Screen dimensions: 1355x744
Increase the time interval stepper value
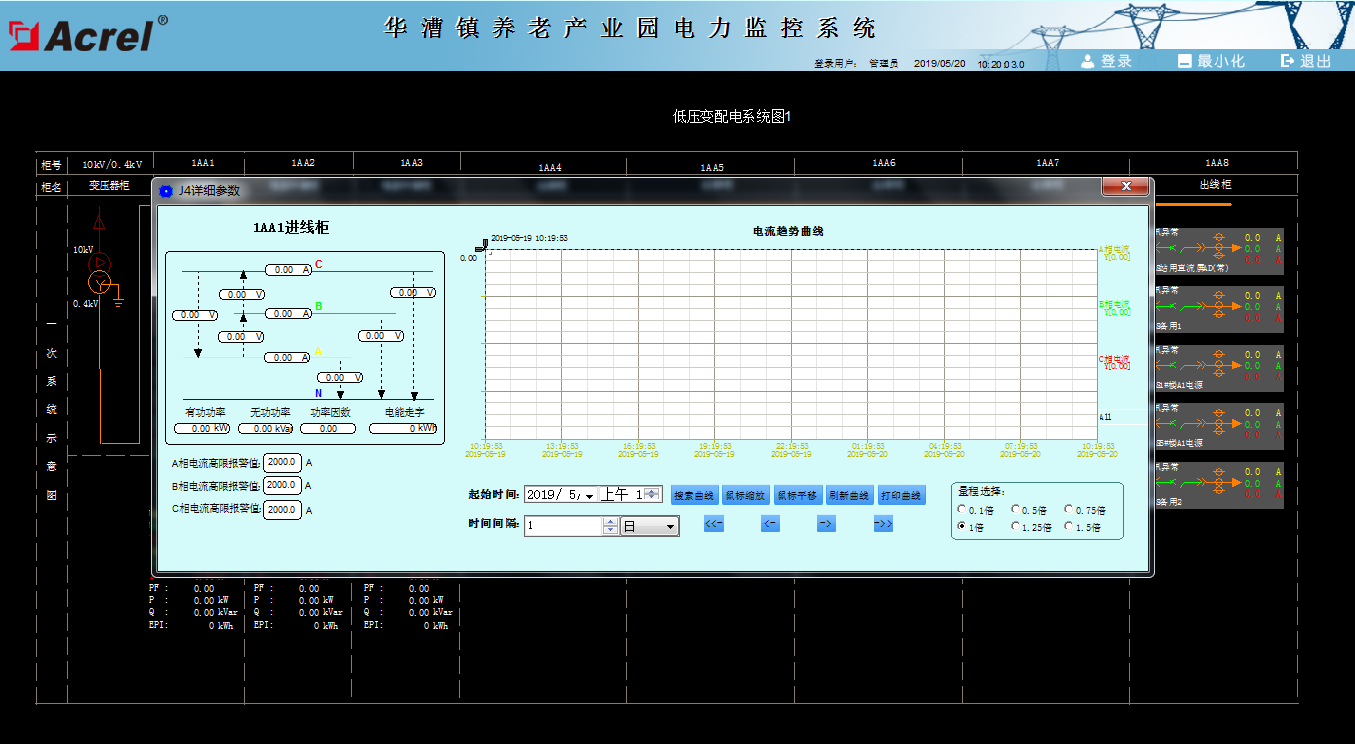[610, 521]
